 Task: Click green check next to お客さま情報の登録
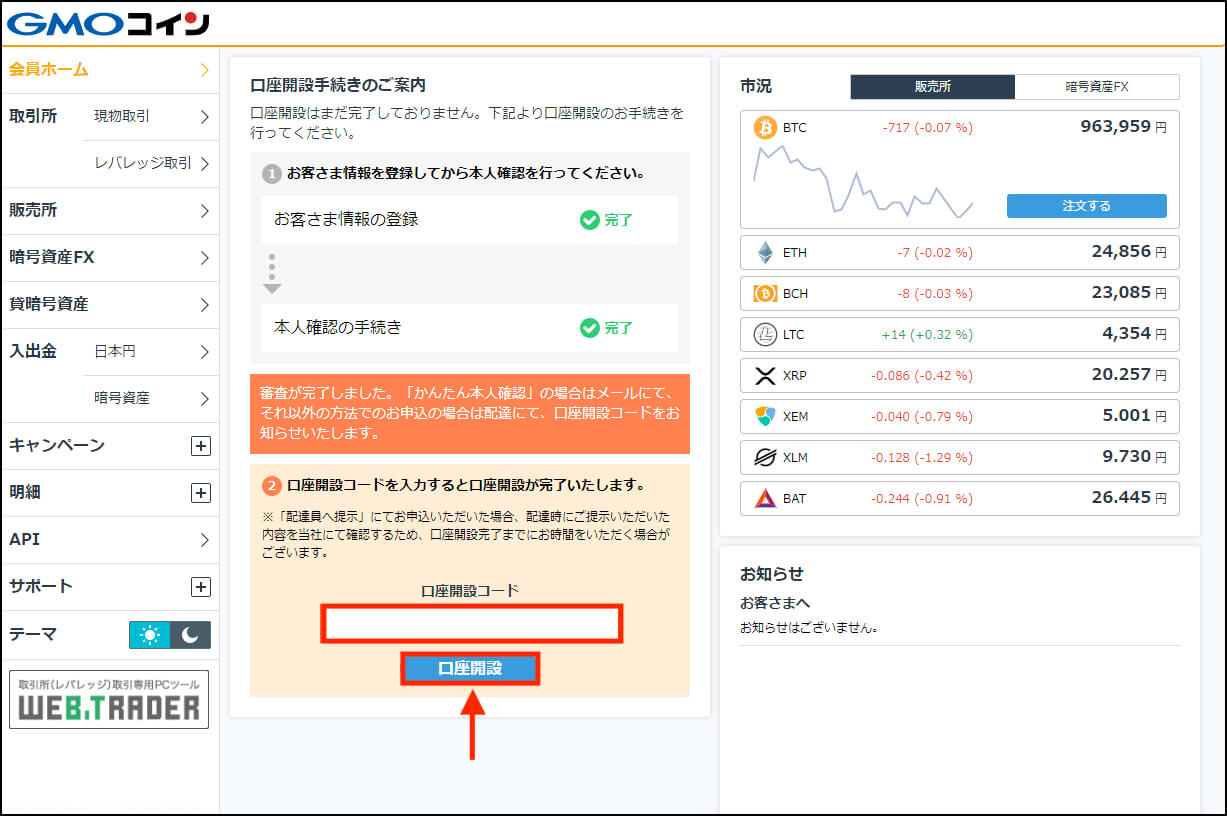590,220
